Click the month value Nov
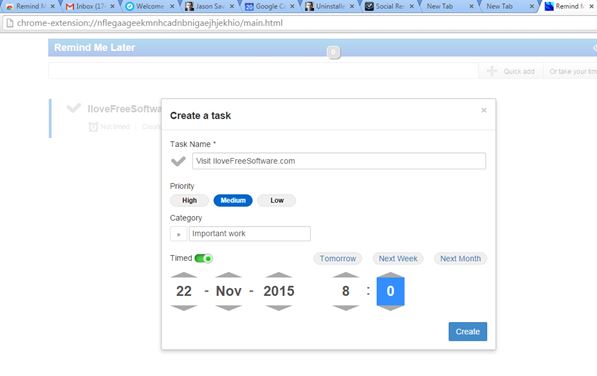597x376 pixels. (x=228, y=291)
